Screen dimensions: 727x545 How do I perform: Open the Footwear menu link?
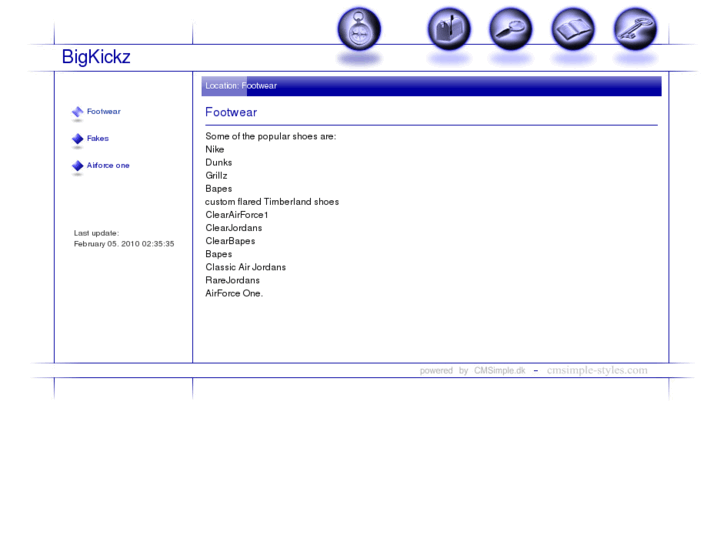tap(103, 111)
